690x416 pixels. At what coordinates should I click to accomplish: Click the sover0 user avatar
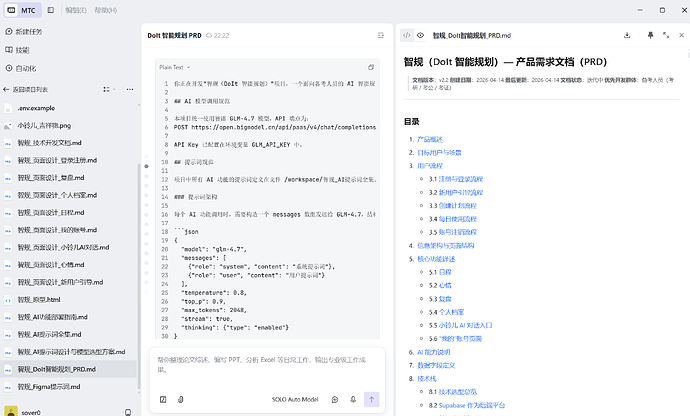[11, 412]
